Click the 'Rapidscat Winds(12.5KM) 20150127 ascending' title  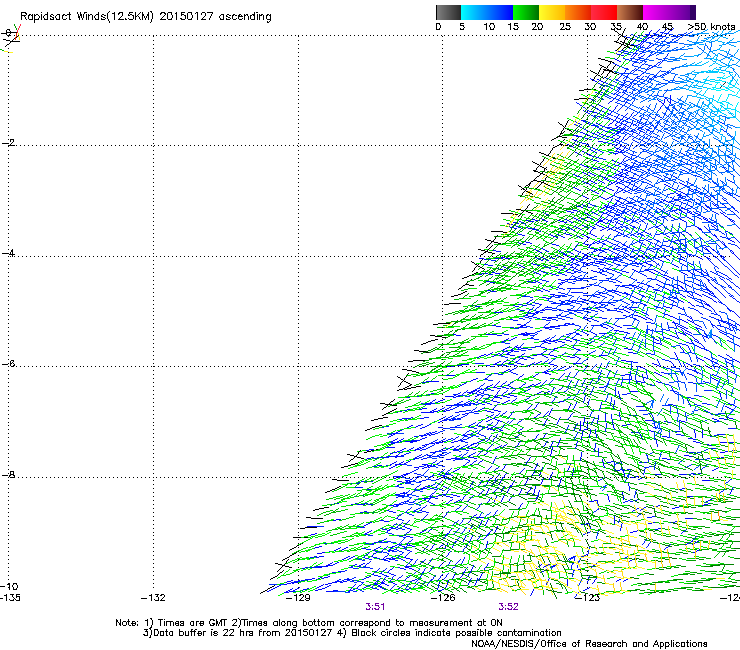click(146, 17)
